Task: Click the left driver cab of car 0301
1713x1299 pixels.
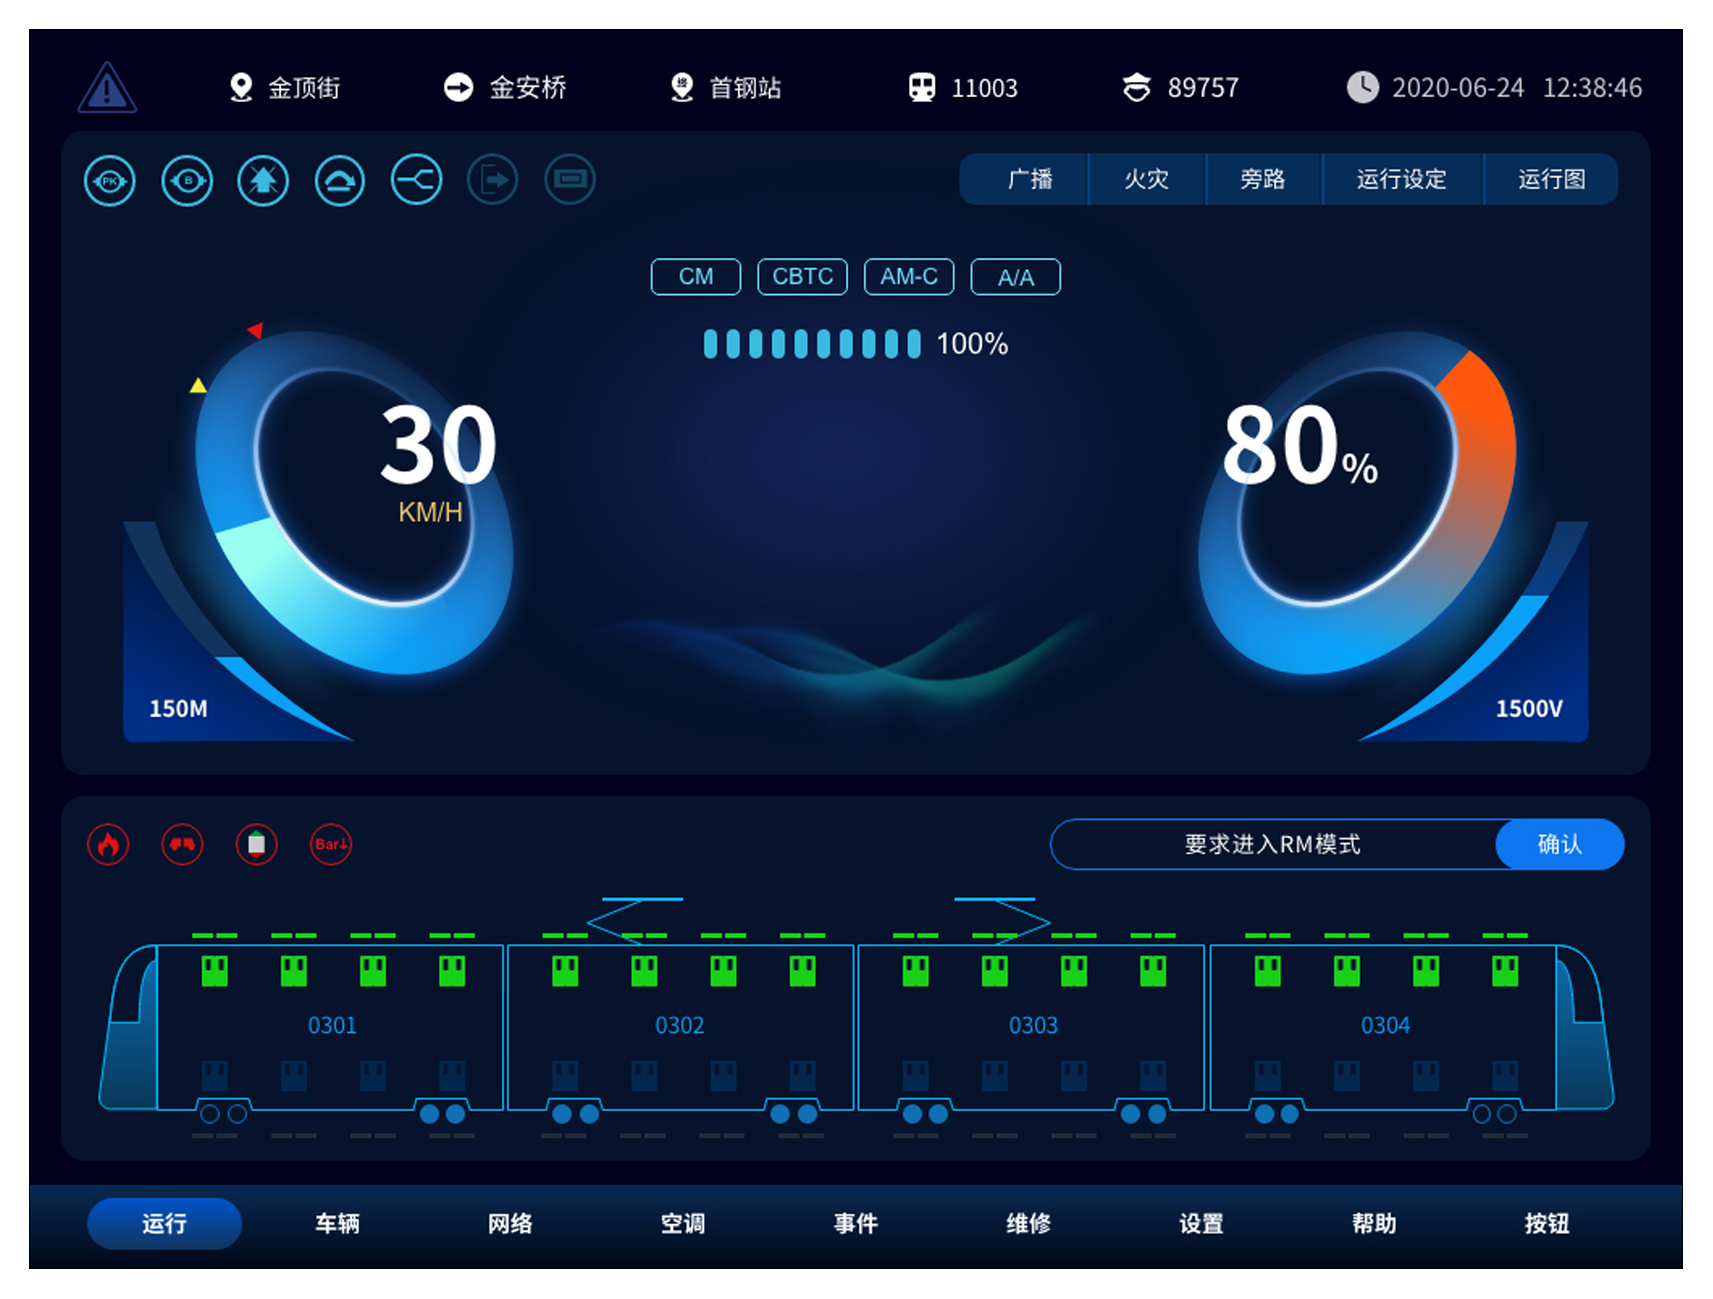Action: tap(128, 1027)
